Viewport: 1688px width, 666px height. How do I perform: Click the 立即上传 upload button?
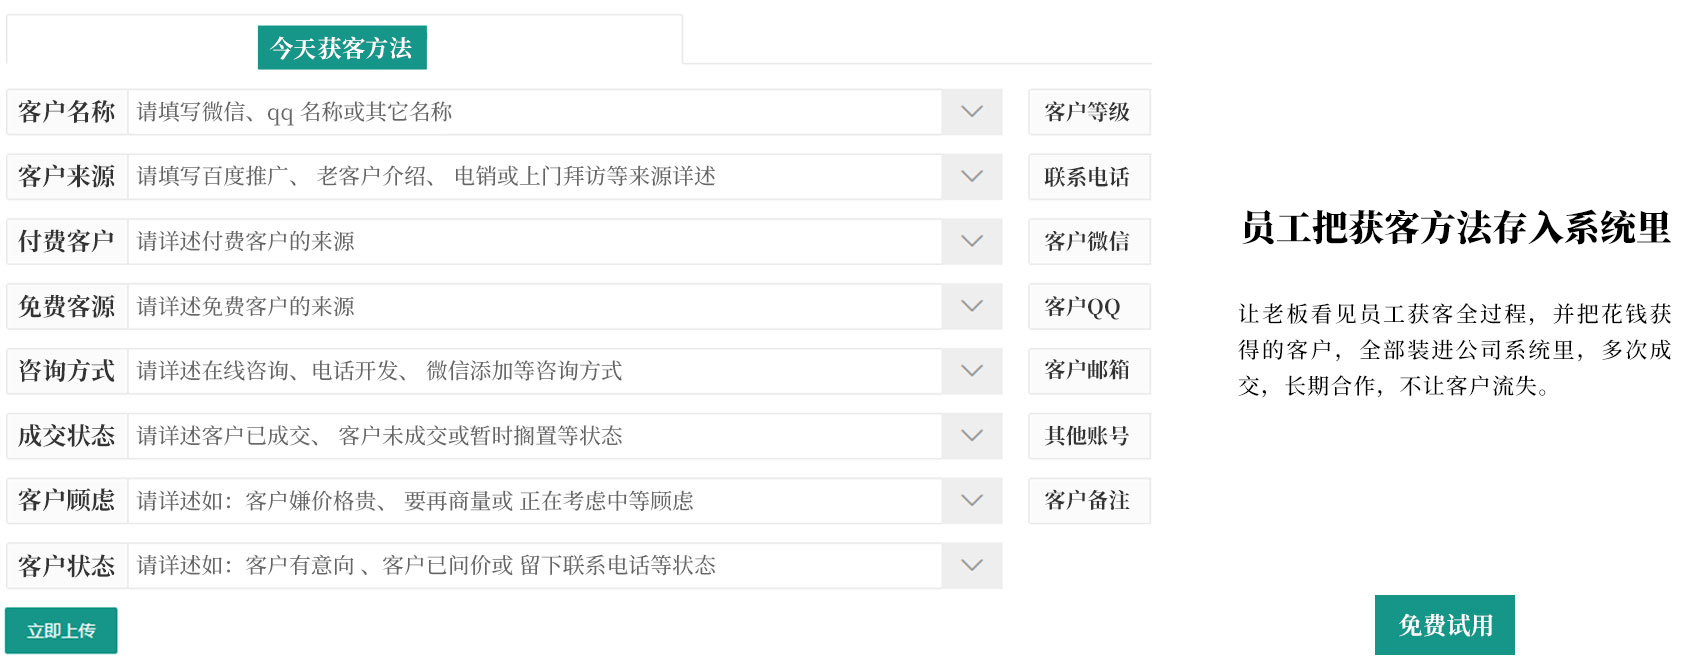pyautogui.click(x=61, y=630)
